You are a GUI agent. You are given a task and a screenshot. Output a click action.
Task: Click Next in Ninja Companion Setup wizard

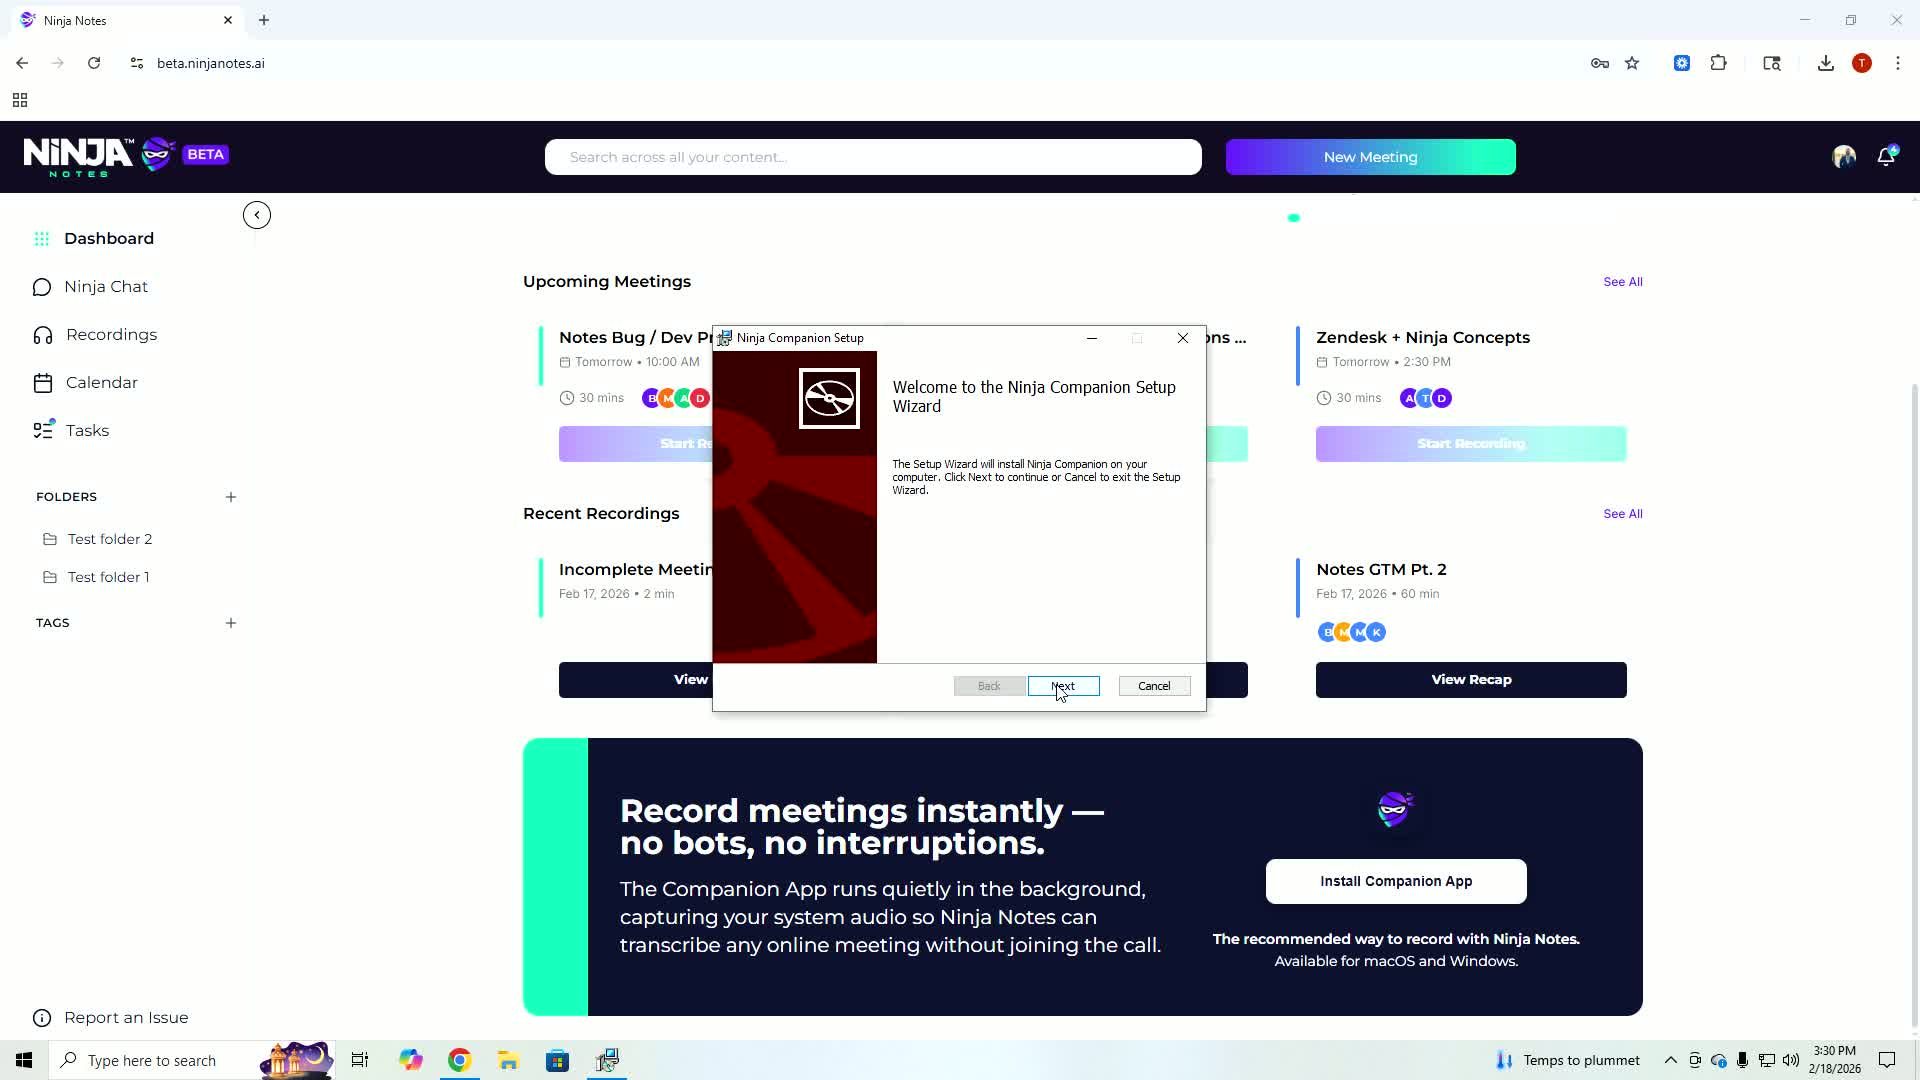click(x=1063, y=686)
